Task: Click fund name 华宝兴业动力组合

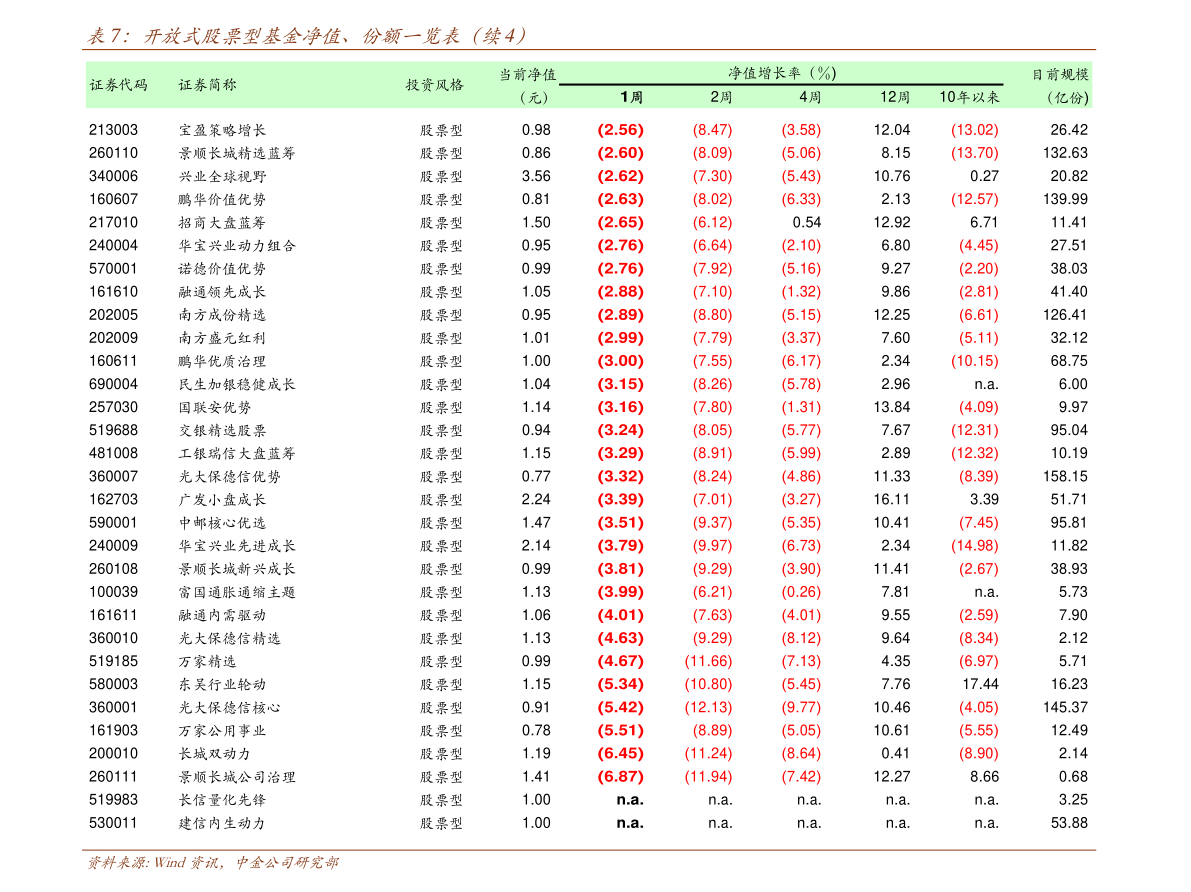Action: (x=237, y=245)
